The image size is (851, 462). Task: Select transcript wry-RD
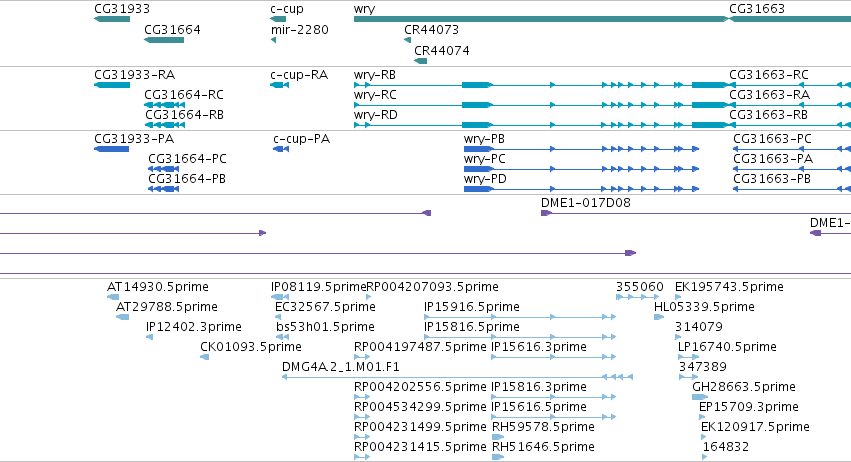376,115
